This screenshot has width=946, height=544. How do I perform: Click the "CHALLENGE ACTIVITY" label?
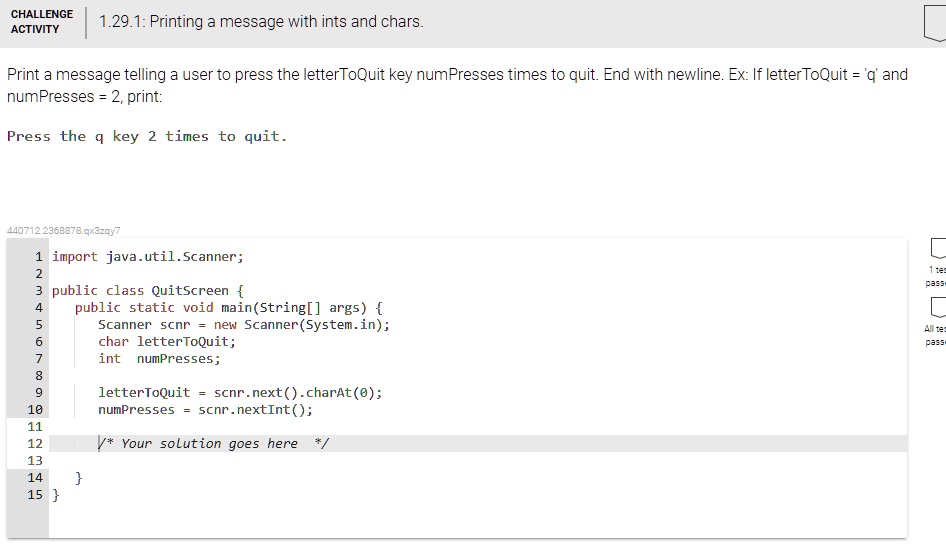tap(42, 21)
